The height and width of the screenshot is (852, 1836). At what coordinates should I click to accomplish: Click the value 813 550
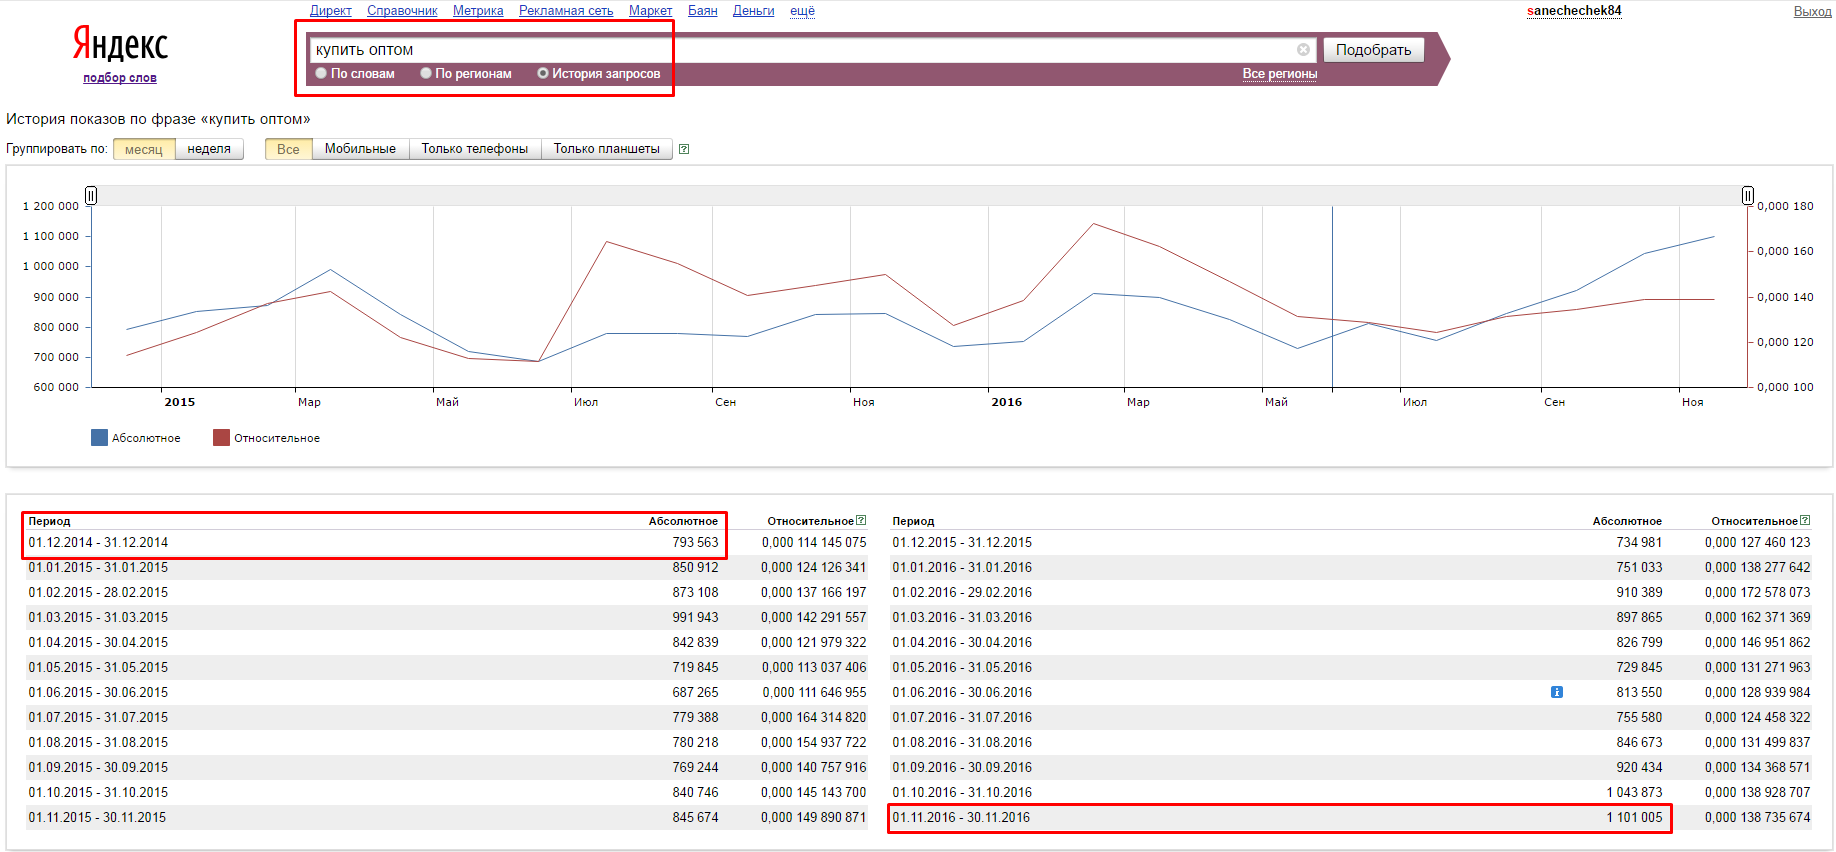(x=1639, y=692)
